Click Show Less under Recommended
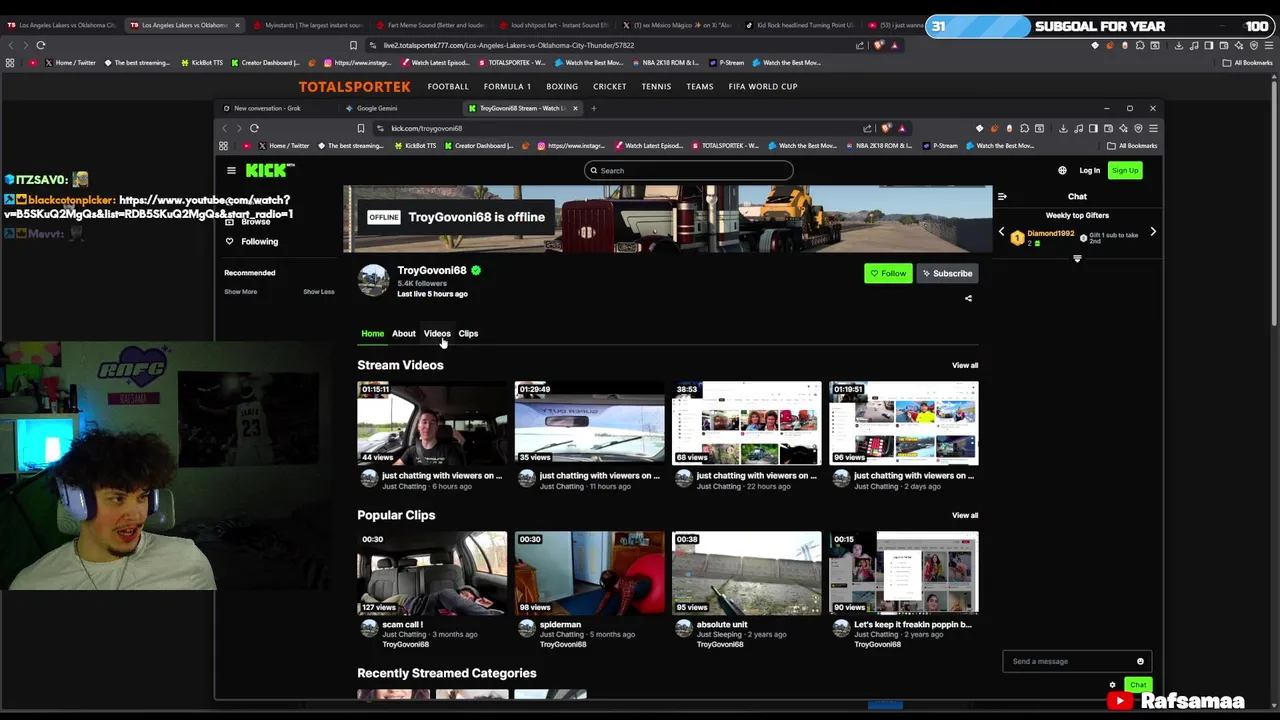This screenshot has width=1280, height=720. [319, 292]
